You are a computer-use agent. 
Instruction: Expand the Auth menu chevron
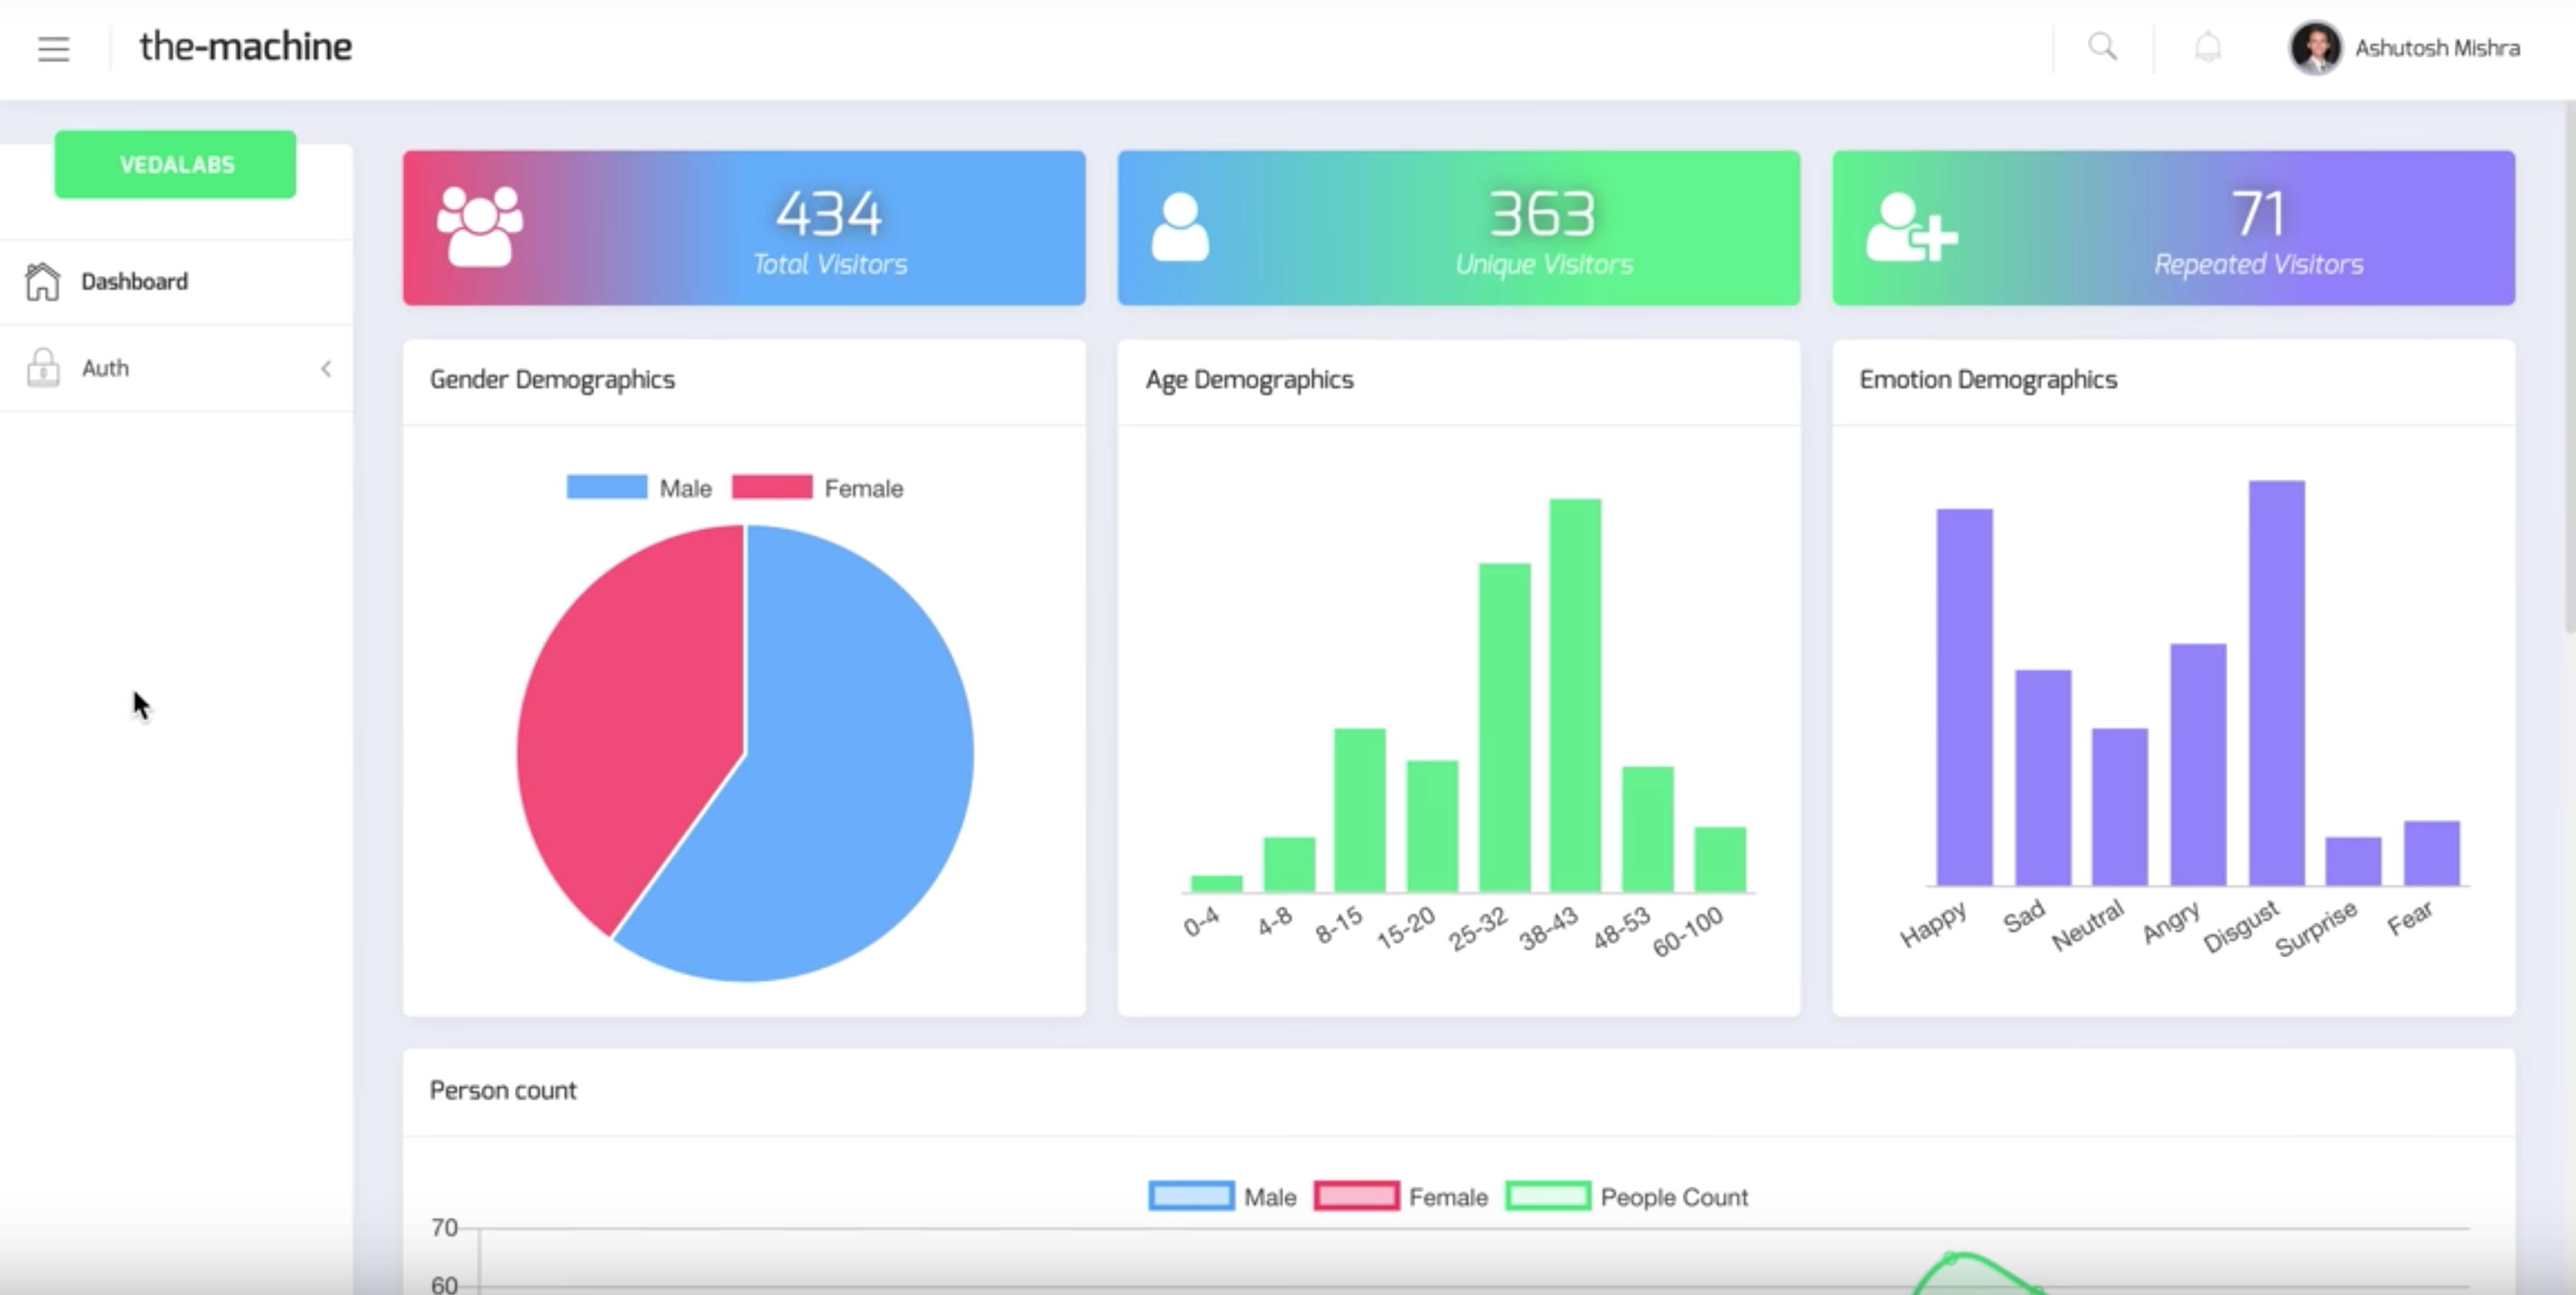point(326,369)
